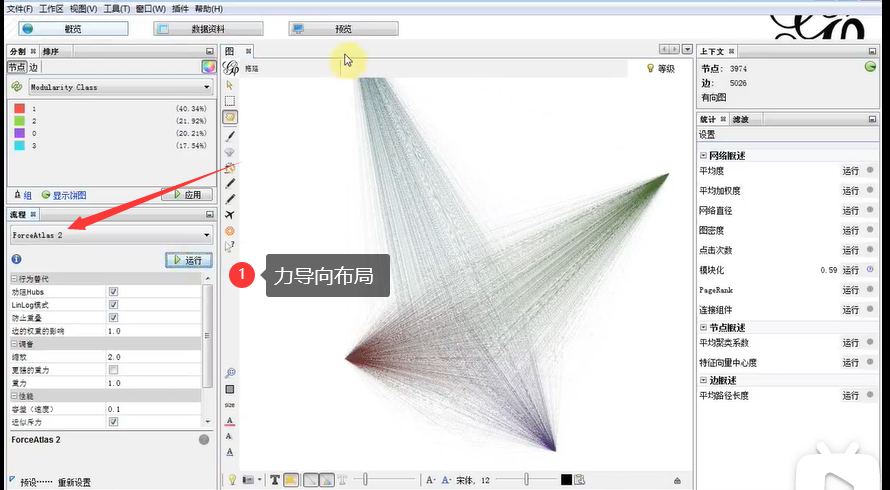Click the red swatch for class 1
Image resolution: width=890 pixels, height=490 pixels.
19,108
